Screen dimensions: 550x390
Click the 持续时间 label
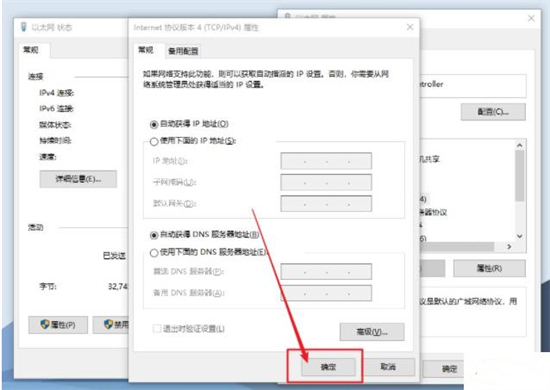(55, 141)
